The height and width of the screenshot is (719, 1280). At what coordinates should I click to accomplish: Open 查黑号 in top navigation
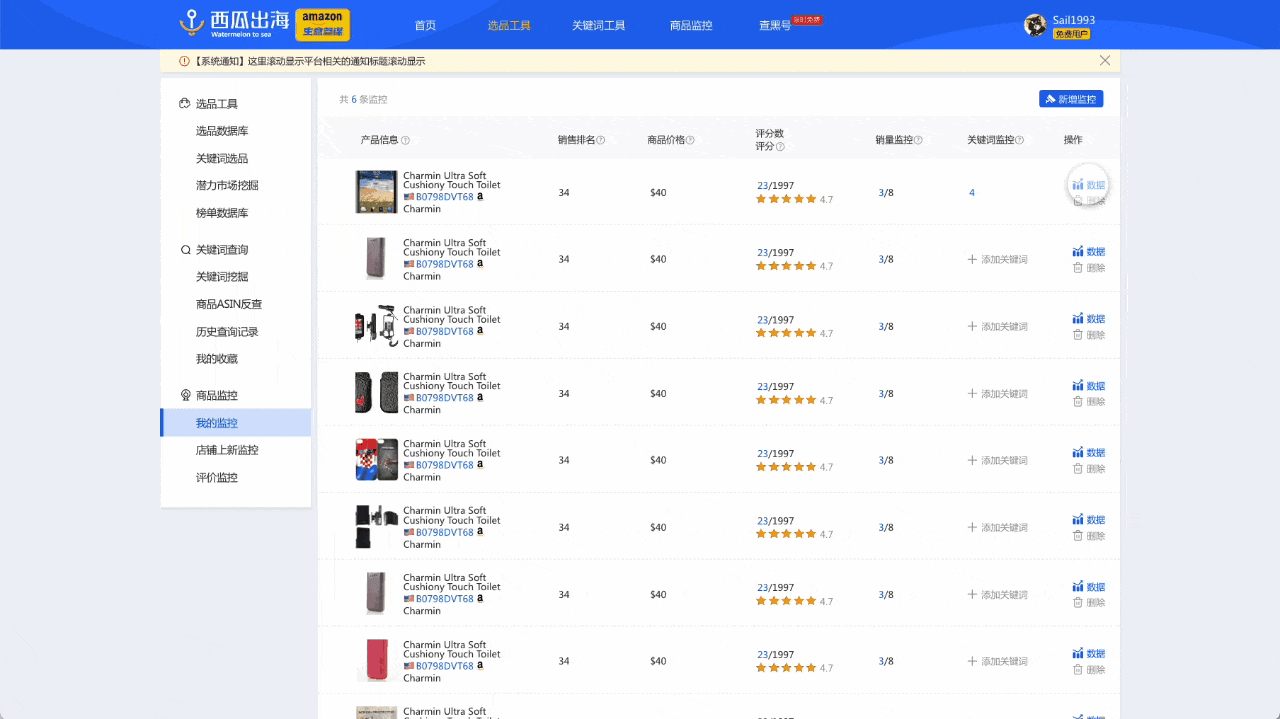click(775, 26)
